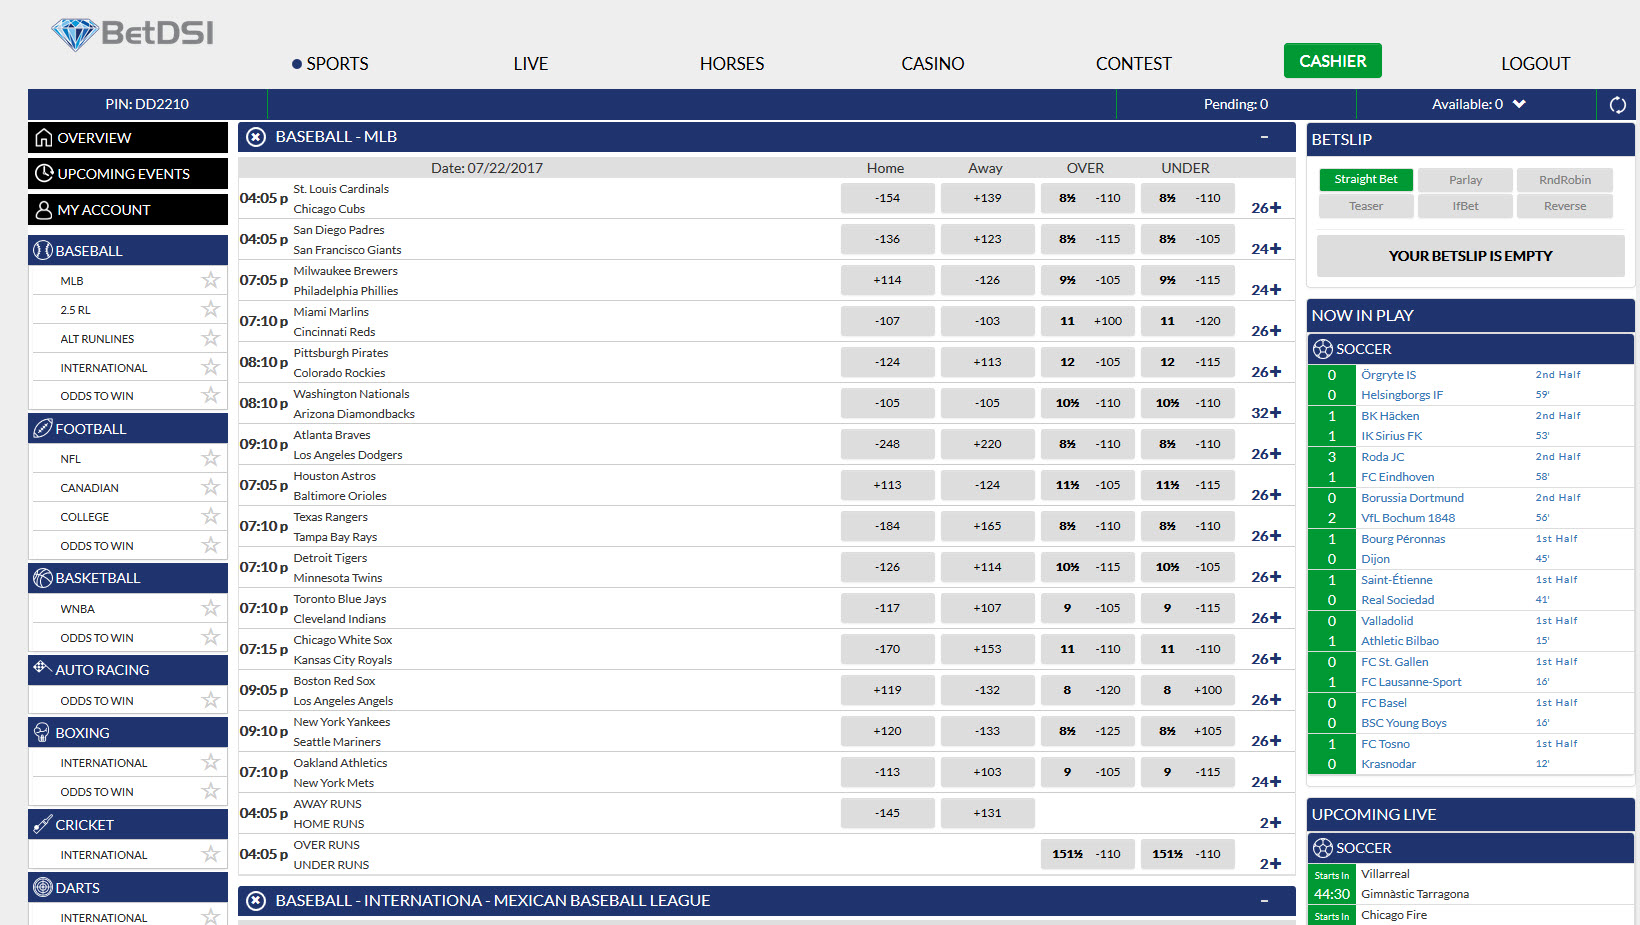1640x925 pixels.
Task: Open Auto Racing Odds To Win link
Action: [97, 701]
